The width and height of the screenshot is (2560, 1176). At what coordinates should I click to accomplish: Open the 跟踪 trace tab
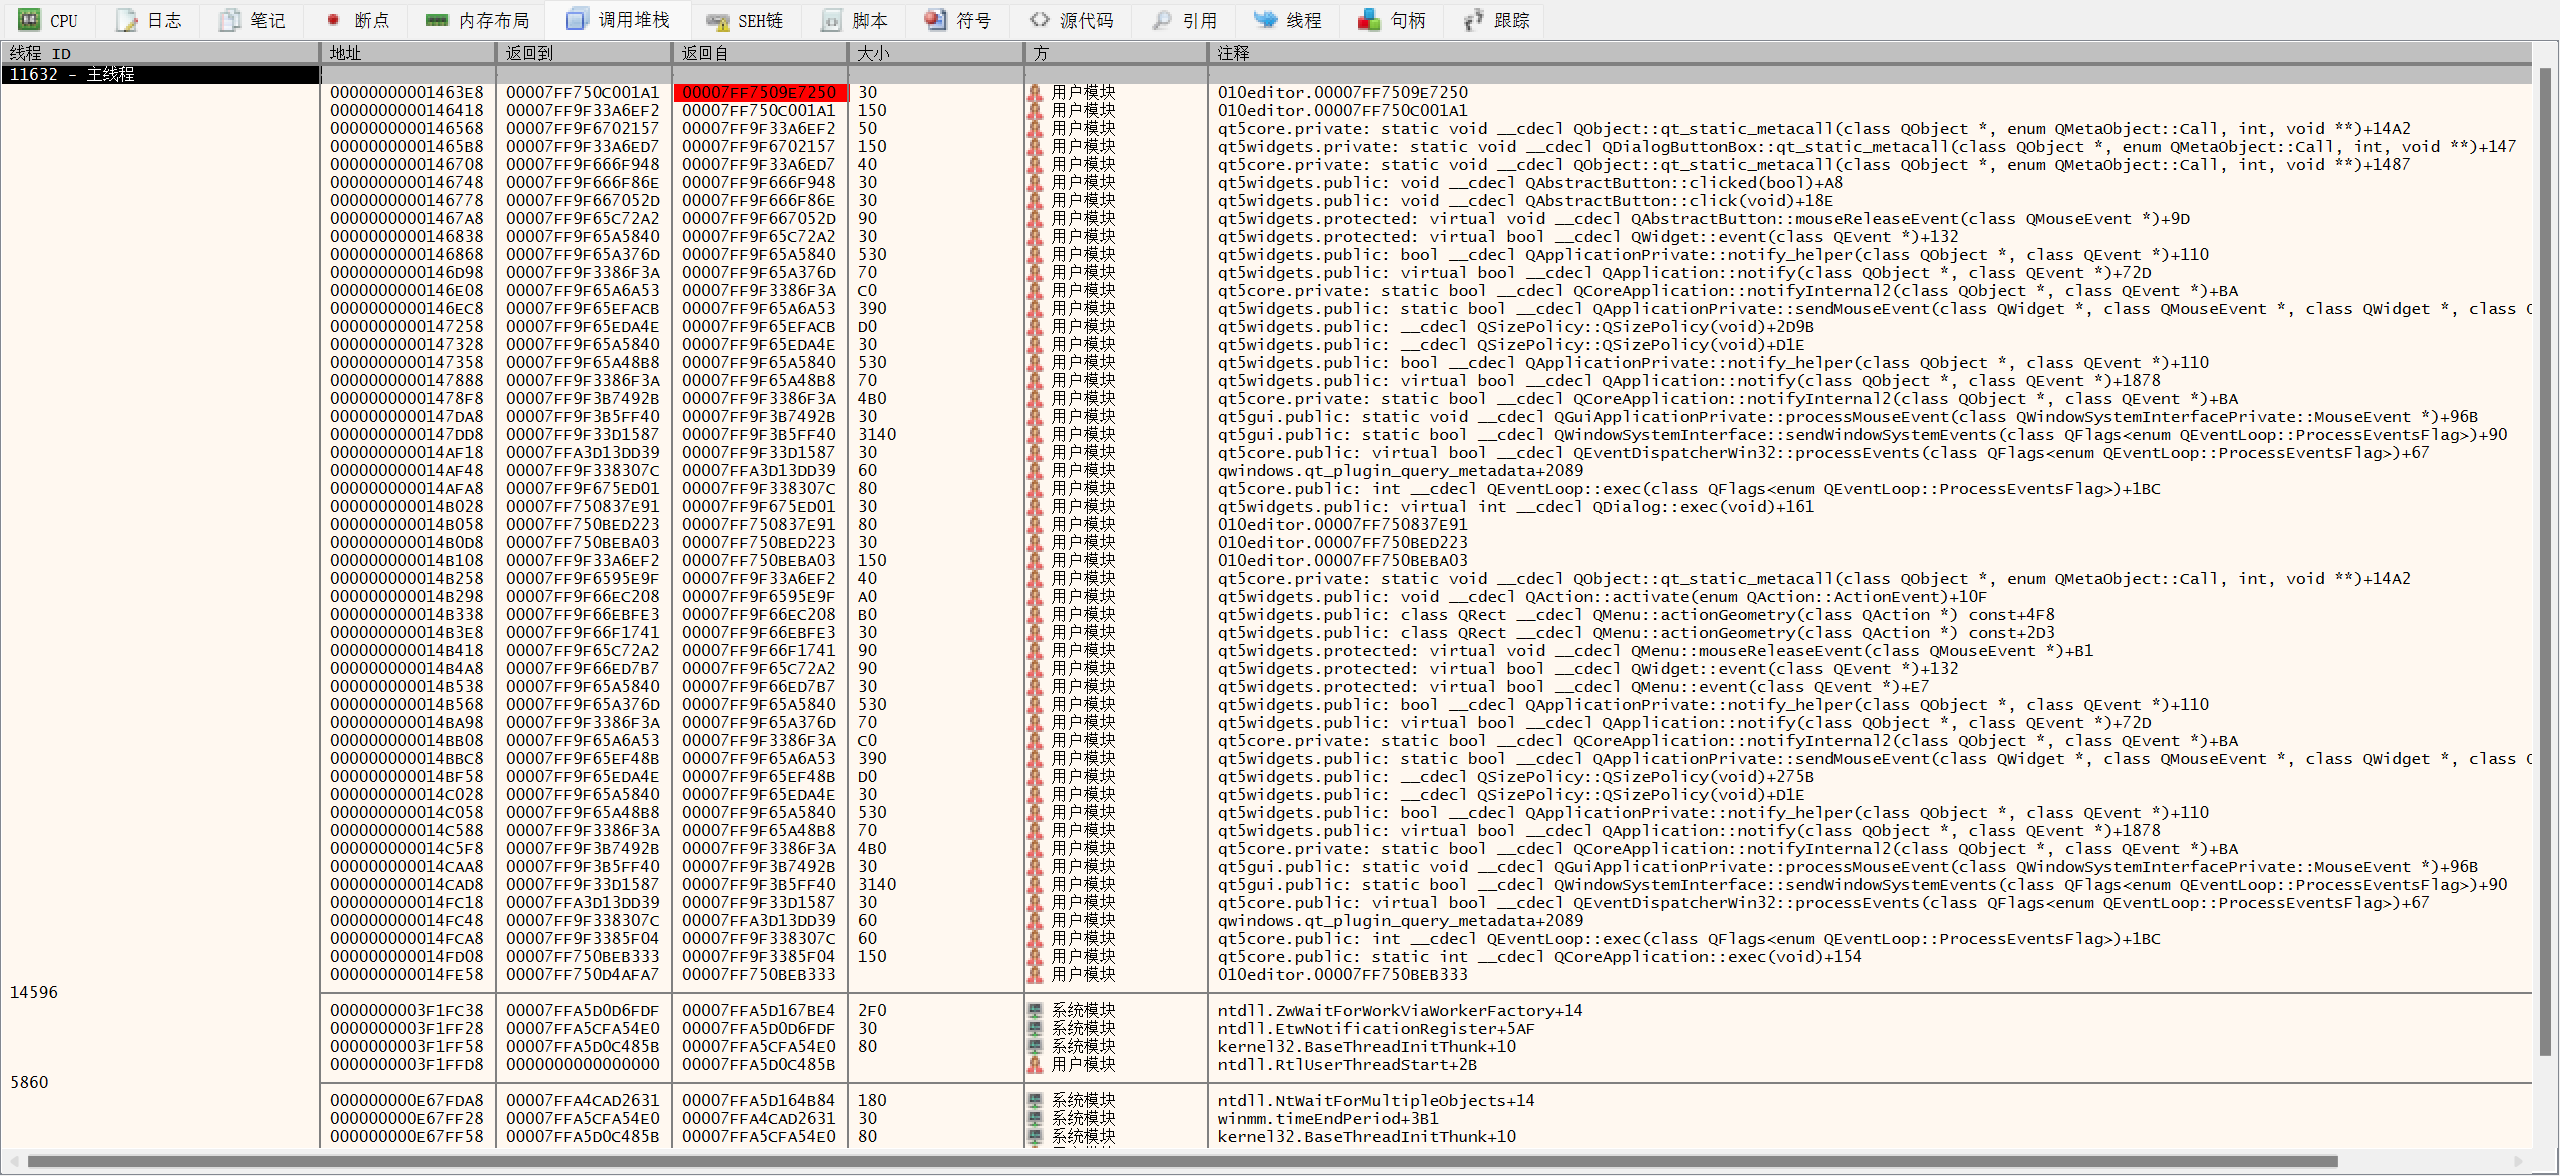coord(1510,20)
